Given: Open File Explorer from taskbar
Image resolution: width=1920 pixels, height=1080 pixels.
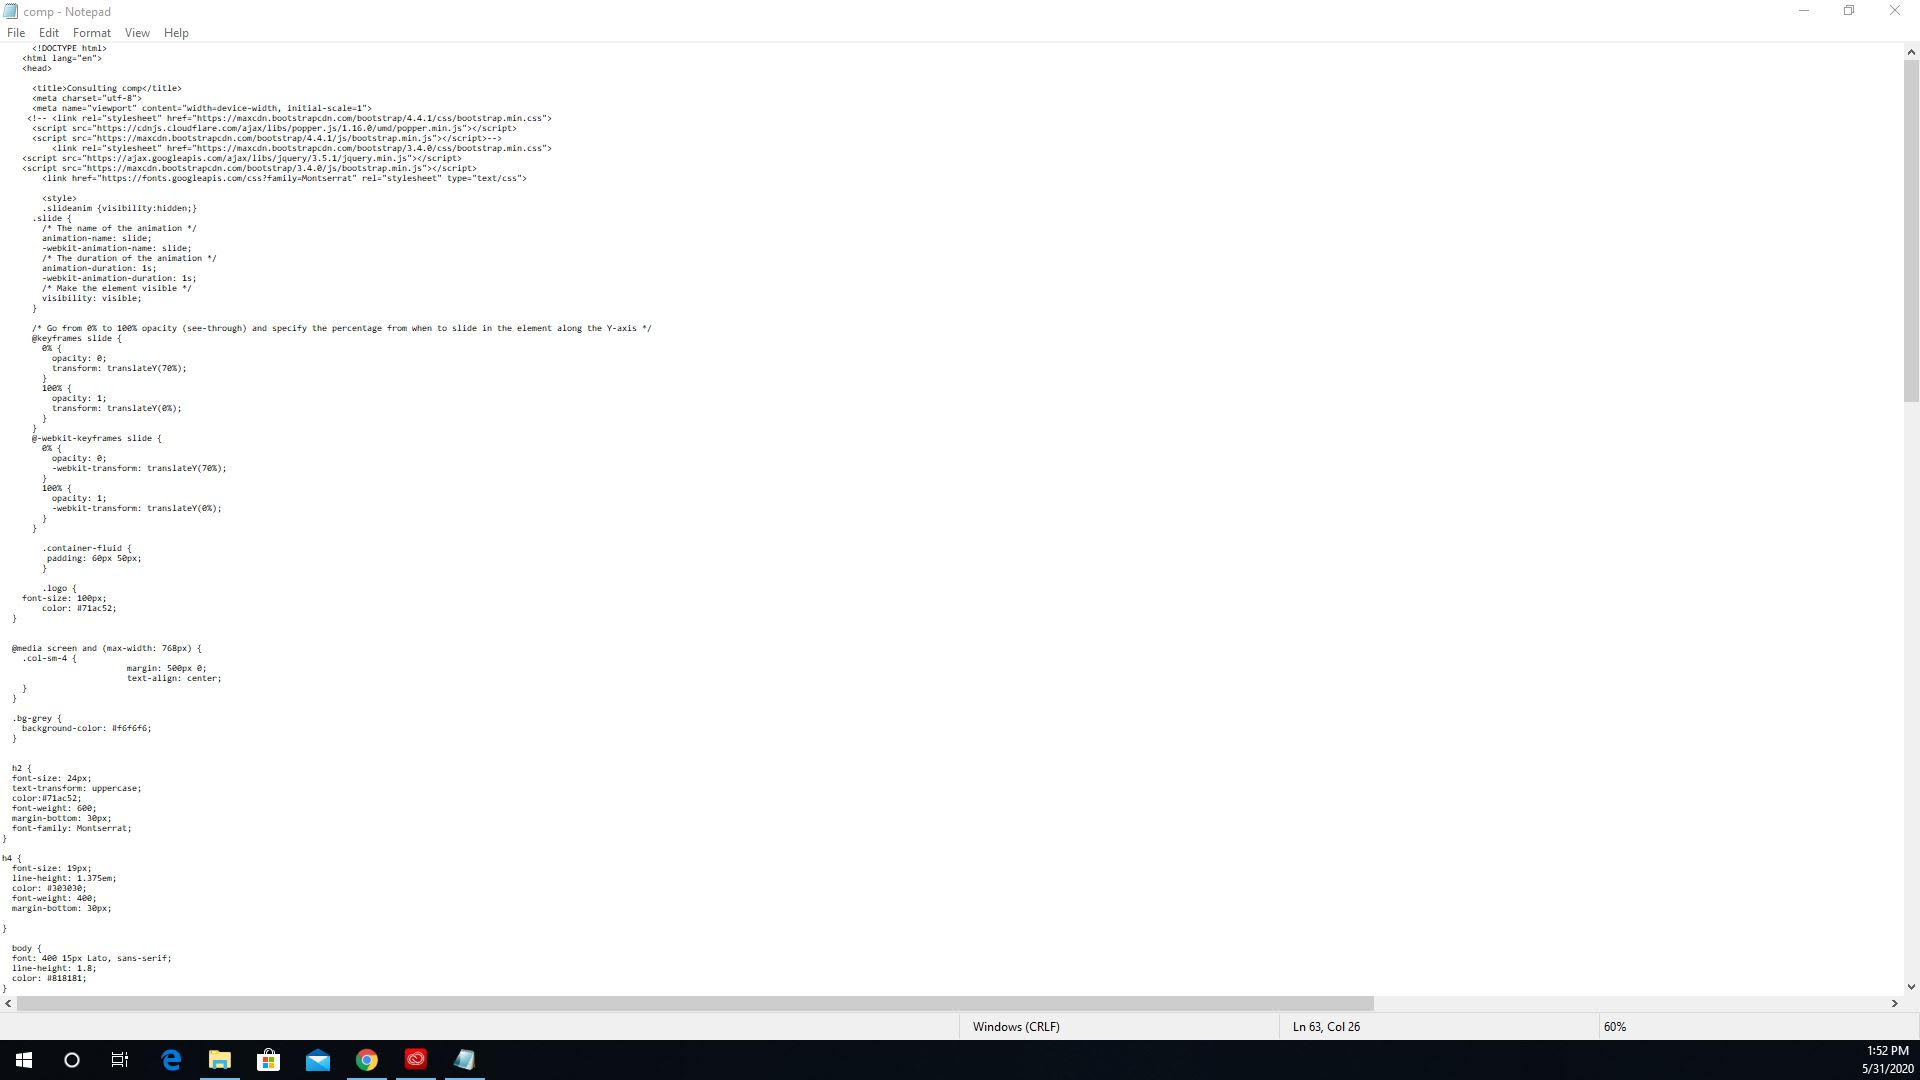Looking at the screenshot, I should tap(220, 1060).
